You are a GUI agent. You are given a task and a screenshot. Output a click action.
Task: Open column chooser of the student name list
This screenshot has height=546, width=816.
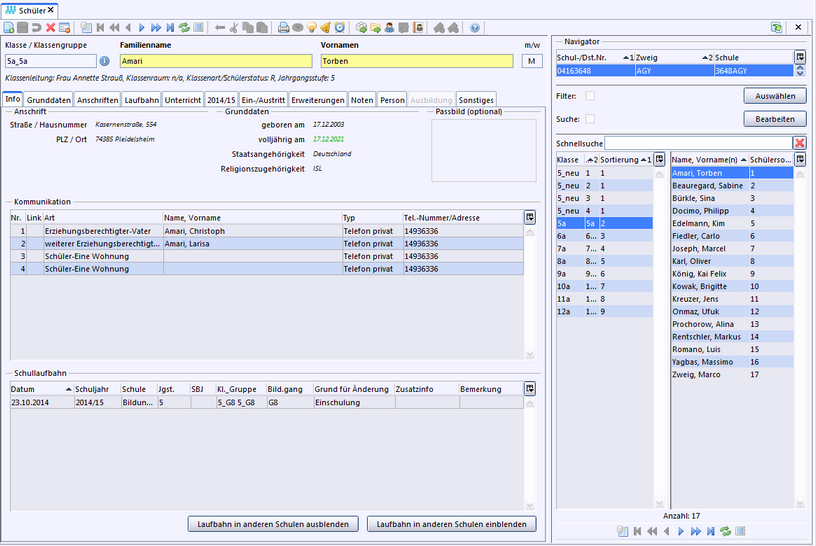[x=799, y=159]
